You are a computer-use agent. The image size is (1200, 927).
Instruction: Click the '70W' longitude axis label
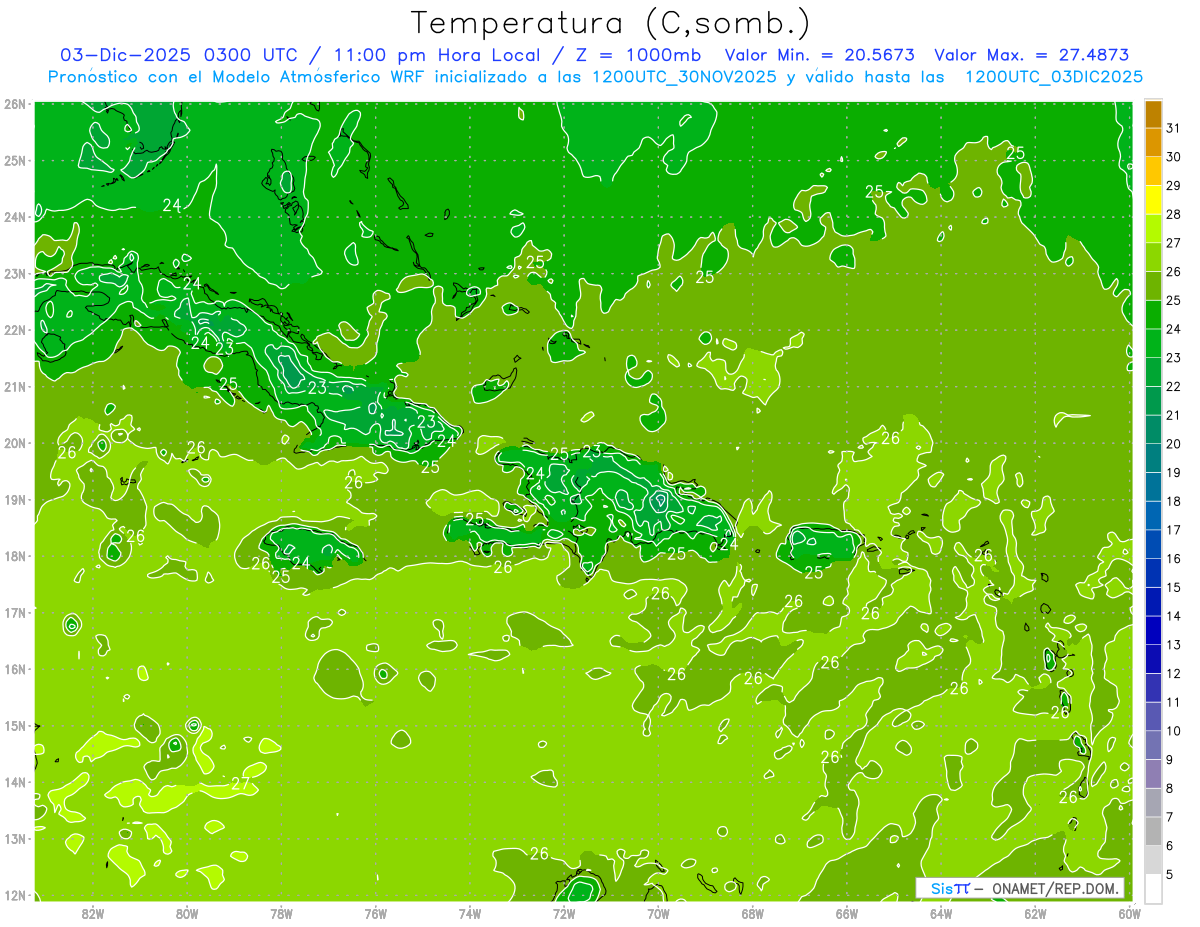658,913
